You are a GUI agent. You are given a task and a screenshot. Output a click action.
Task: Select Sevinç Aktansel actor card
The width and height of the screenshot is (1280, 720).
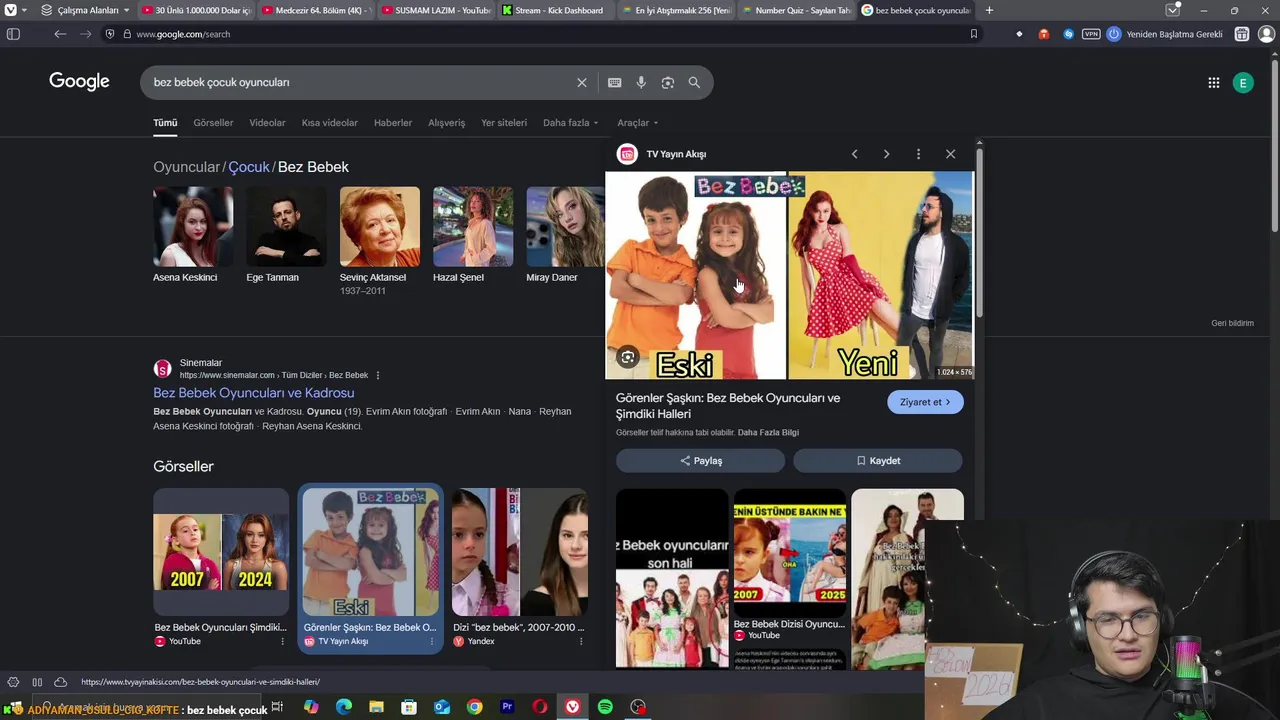click(x=380, y=241)
